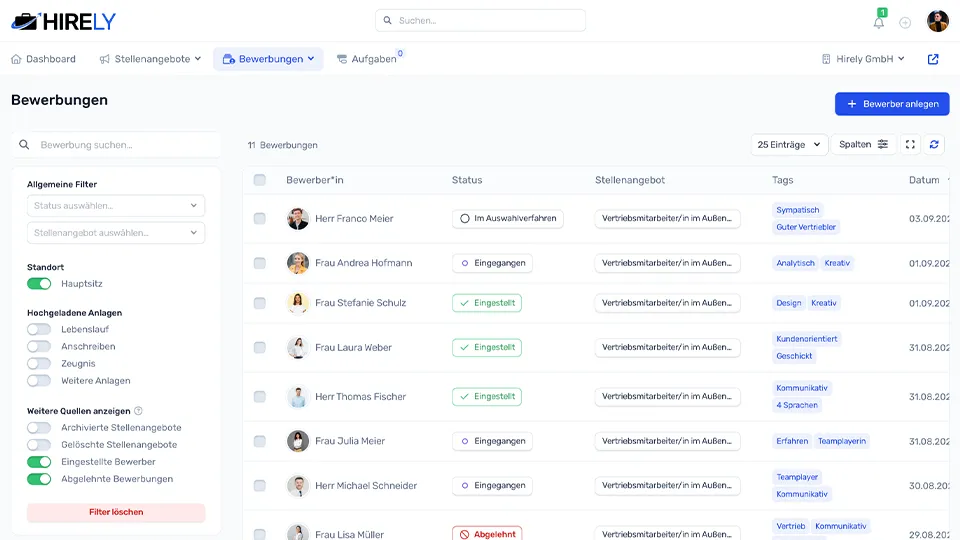Expand the 25 Einträge page size dropdown

pyautogui.click(x=789, y=145)
